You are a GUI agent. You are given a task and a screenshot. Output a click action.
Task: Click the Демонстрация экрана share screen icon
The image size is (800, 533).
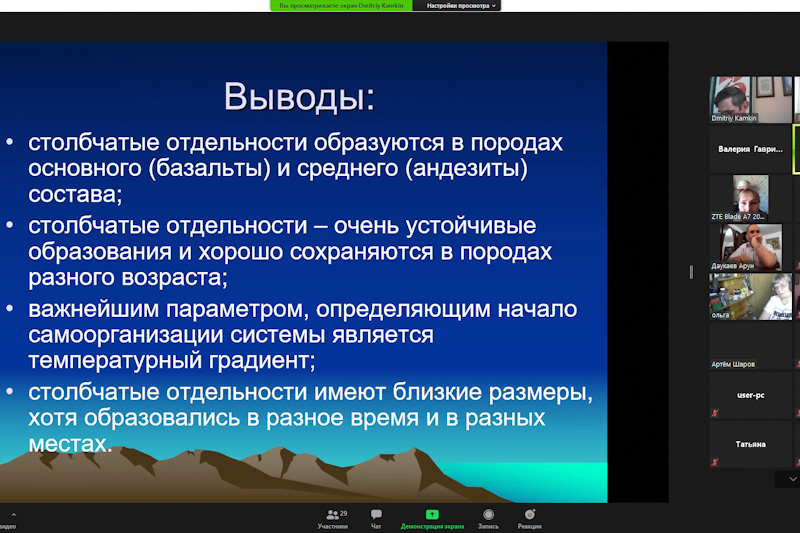pyautogui.click(x=432, y=514)
